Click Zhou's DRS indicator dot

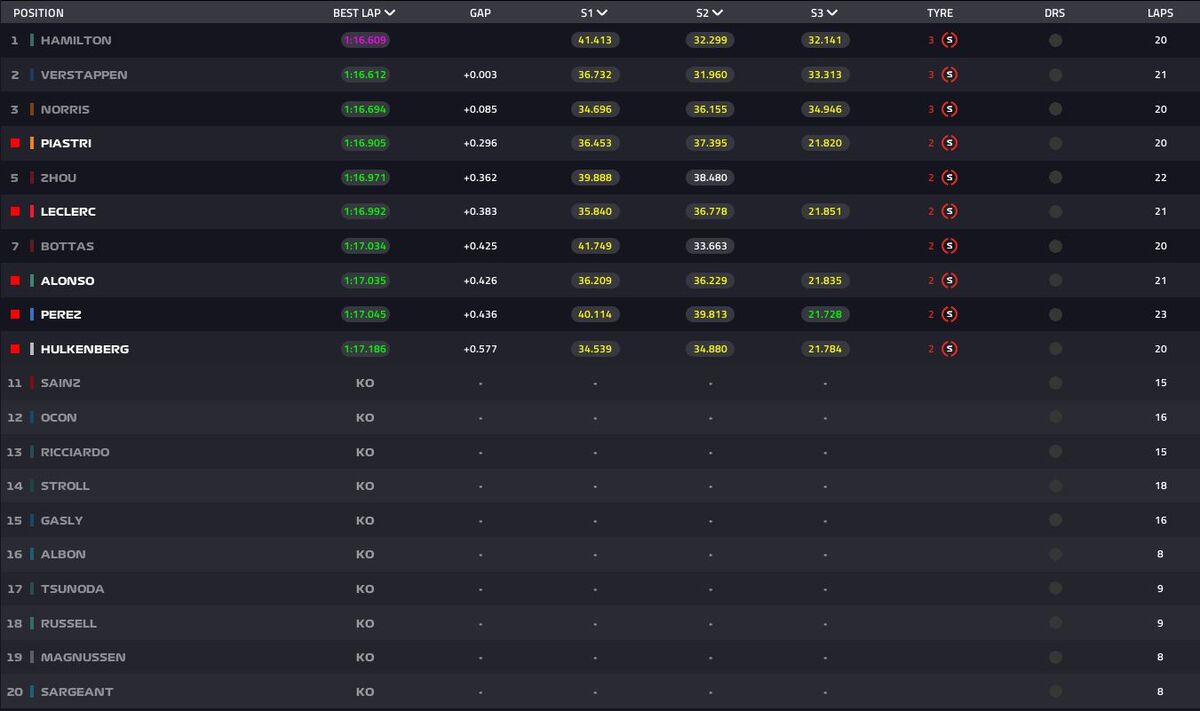point(1055,177)
